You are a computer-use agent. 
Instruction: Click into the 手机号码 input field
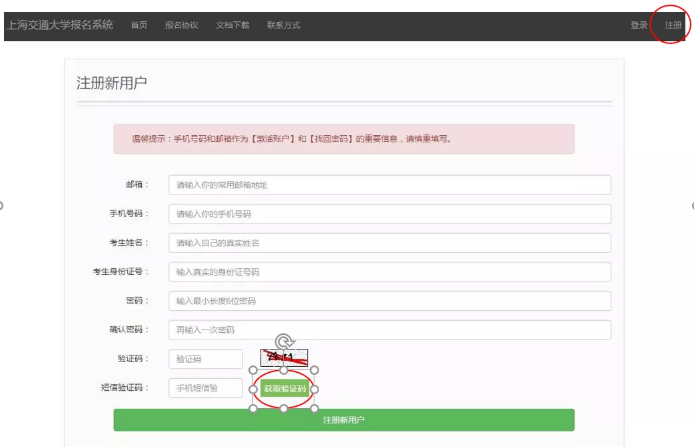[x=389, y=214]
